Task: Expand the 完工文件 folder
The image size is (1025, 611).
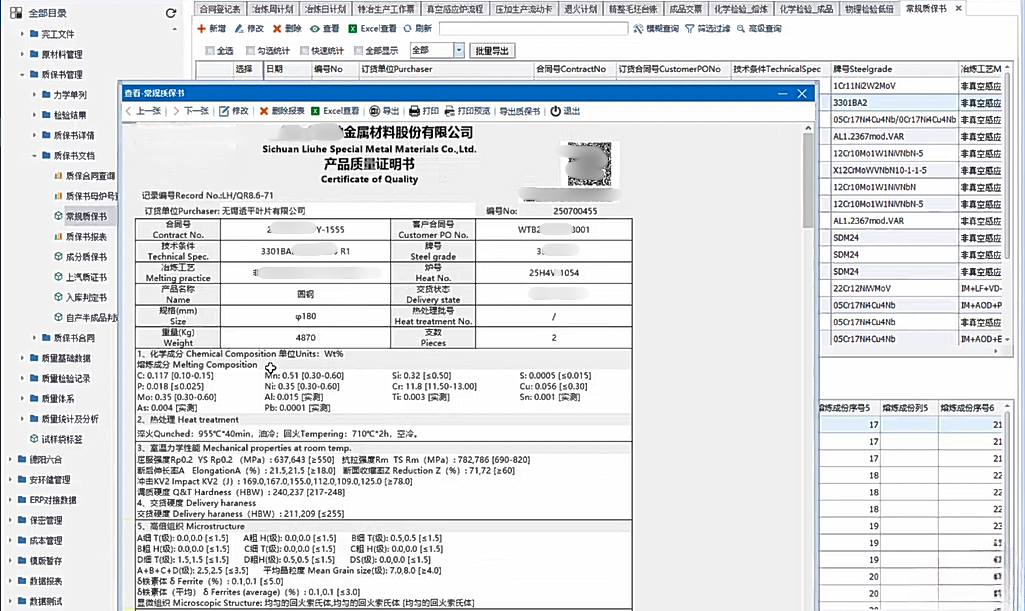Action: [22, 34]
